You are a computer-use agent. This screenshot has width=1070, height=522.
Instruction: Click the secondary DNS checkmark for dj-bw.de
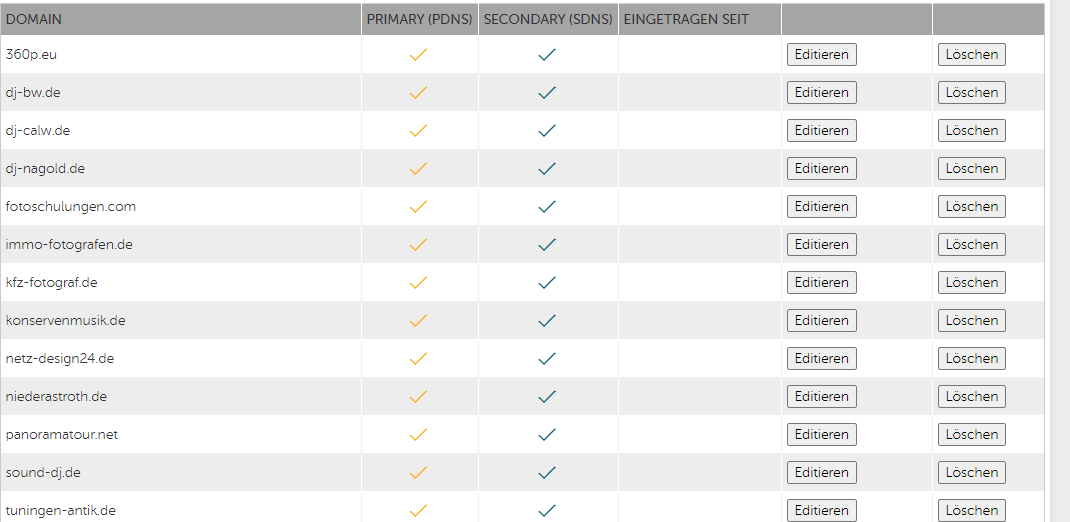coord(547,93)
